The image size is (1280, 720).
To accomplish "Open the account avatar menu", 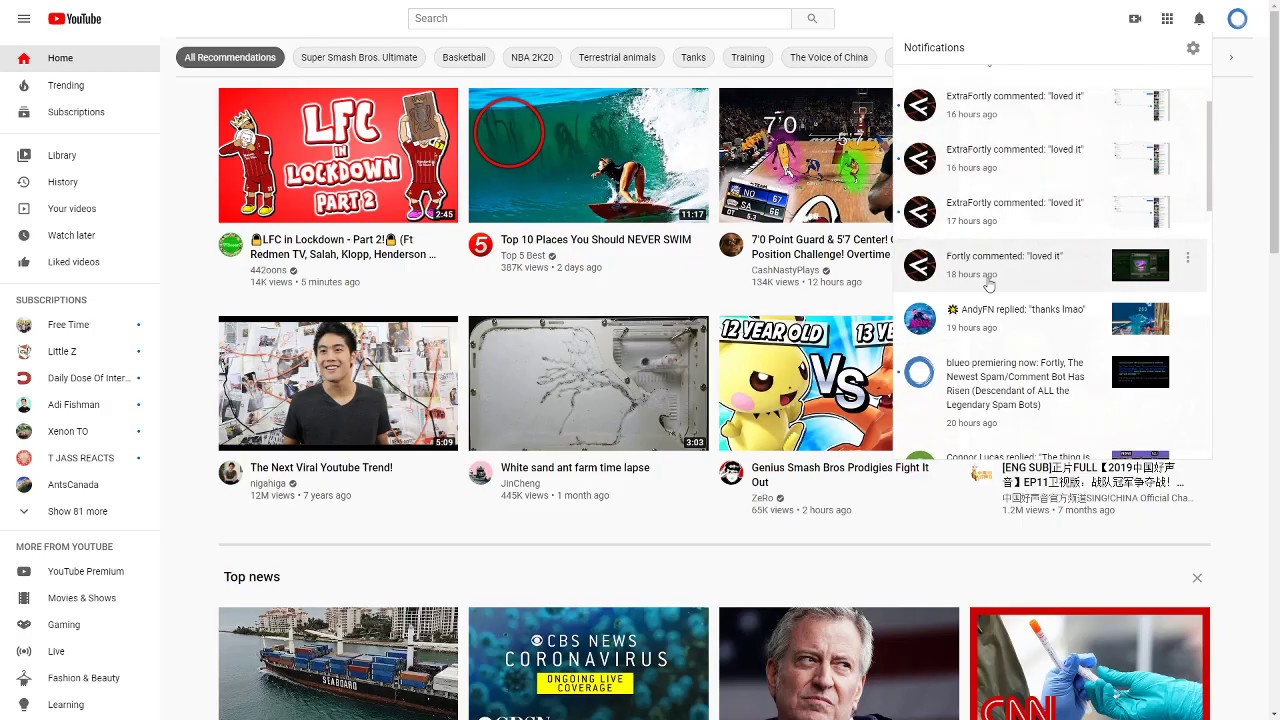I will [x=1238, y=19].
